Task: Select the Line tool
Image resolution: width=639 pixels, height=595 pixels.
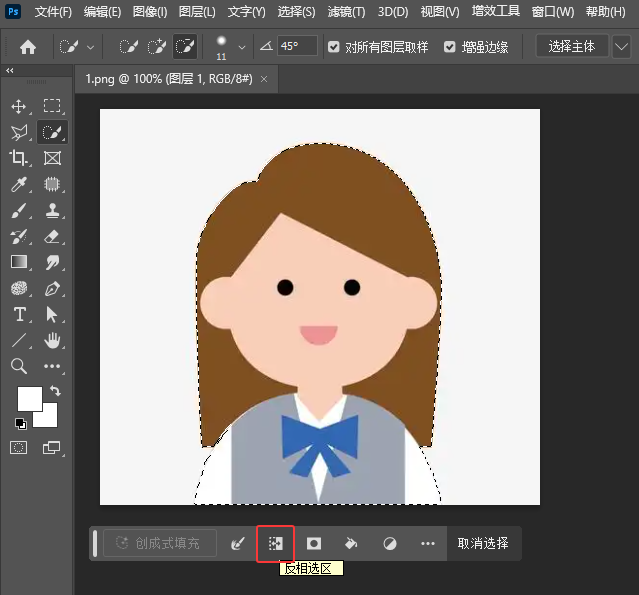Action: (19, 340)
